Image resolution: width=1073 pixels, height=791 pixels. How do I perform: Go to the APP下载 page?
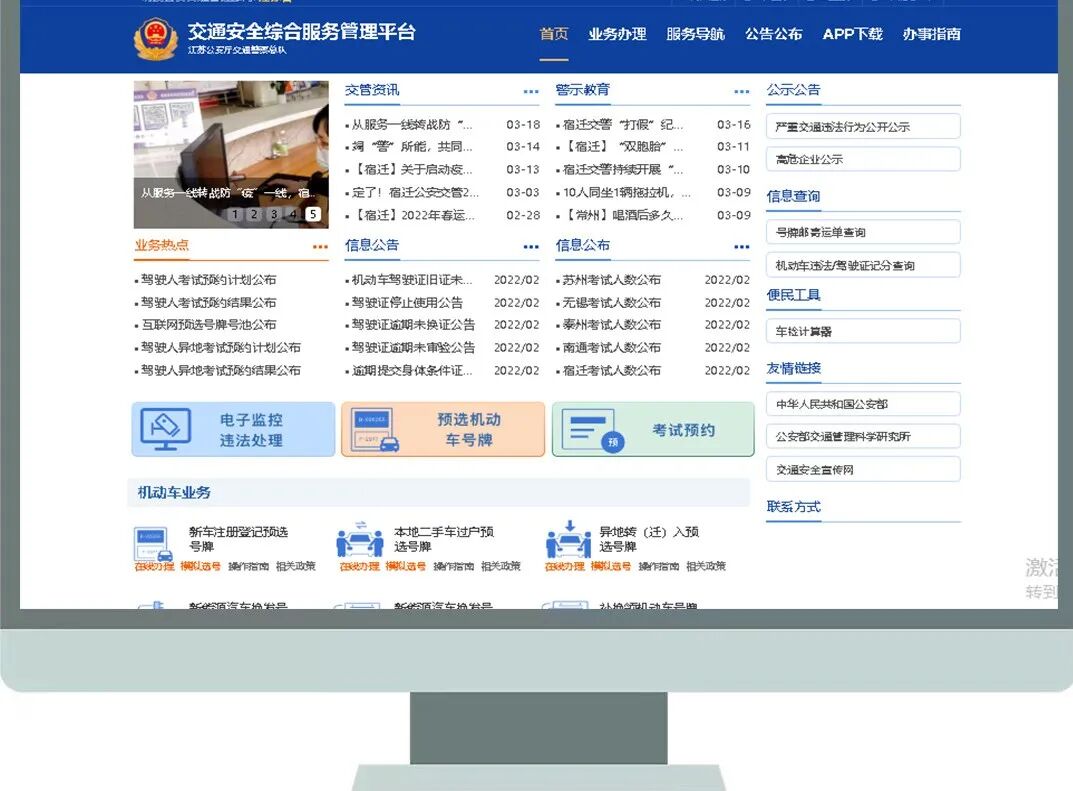tap(851, 34)
